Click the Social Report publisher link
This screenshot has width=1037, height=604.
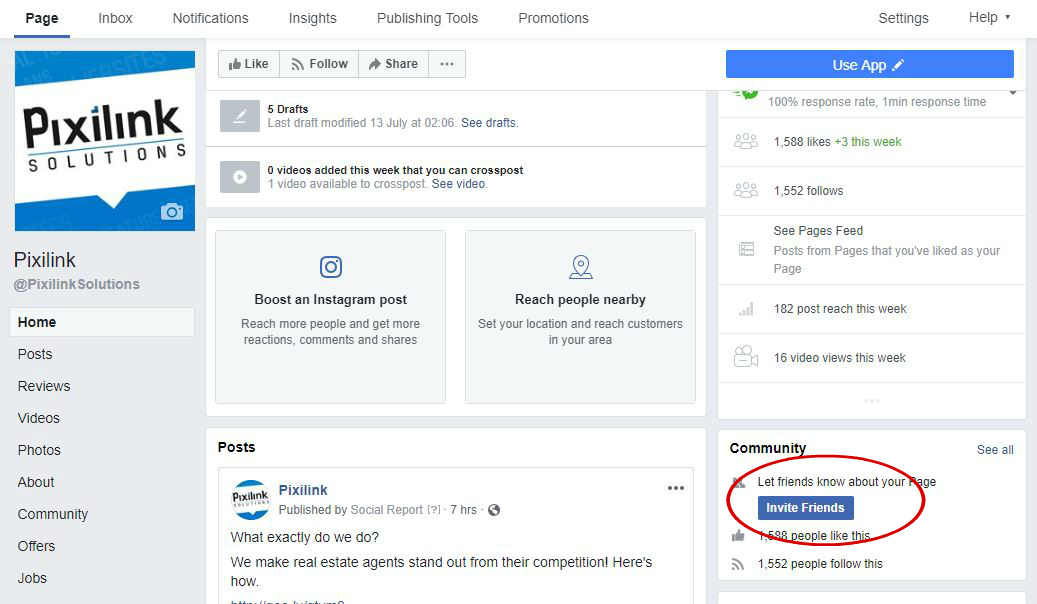pos(387,510)
